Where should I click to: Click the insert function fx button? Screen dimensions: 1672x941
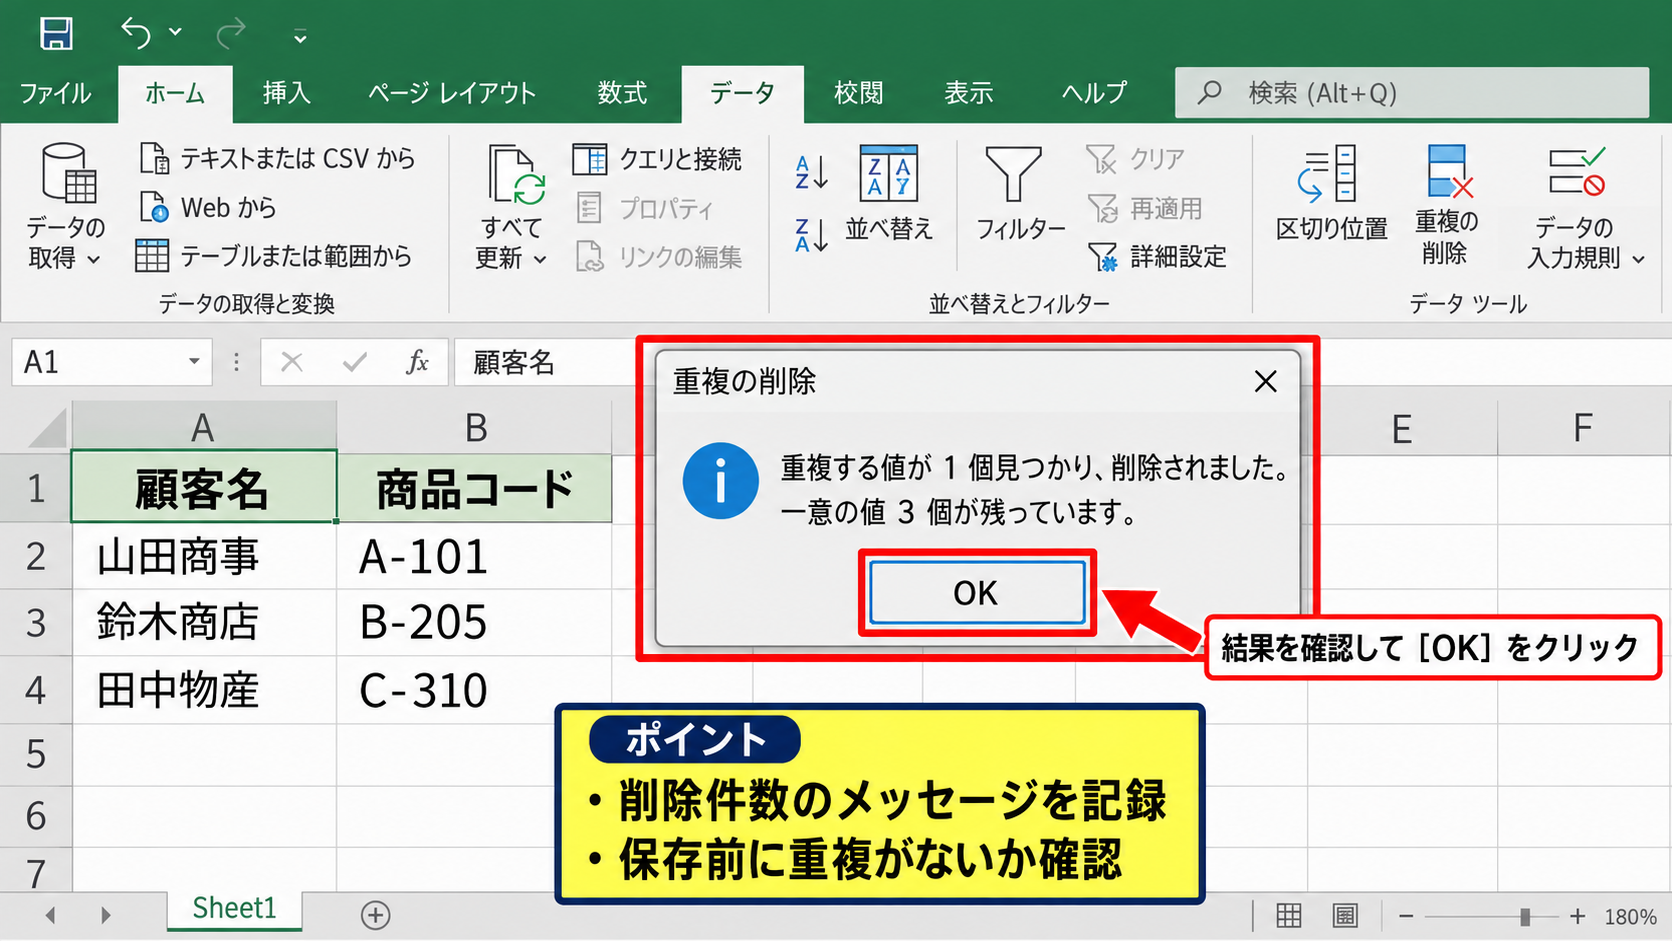point(418,362)
